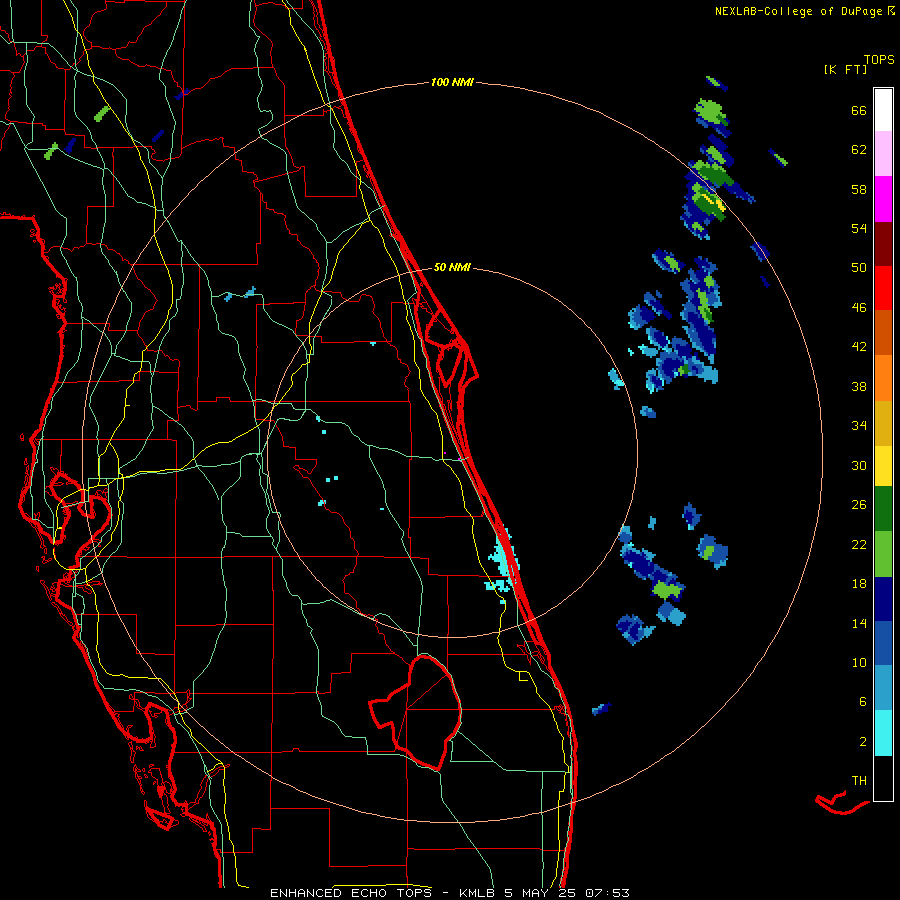Click the legend value 34

tap(859, 426)
